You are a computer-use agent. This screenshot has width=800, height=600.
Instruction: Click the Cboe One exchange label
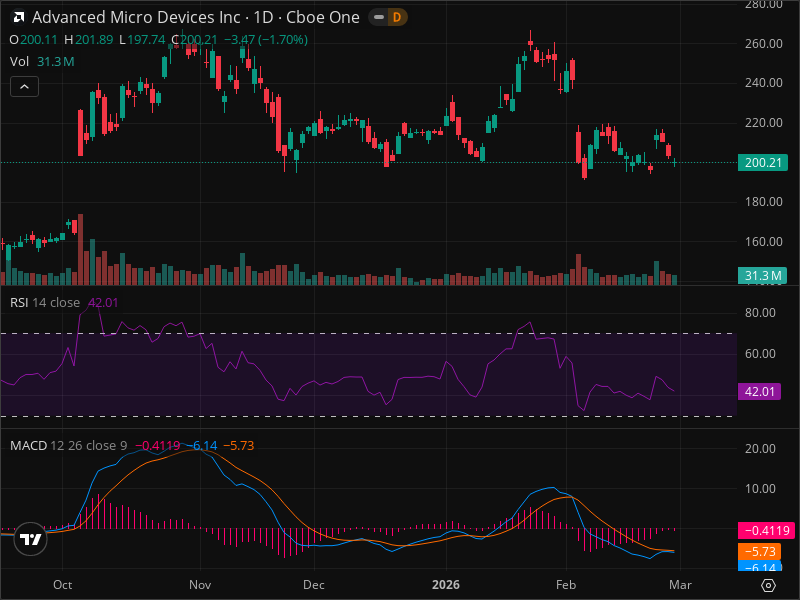tap(322, 17)
